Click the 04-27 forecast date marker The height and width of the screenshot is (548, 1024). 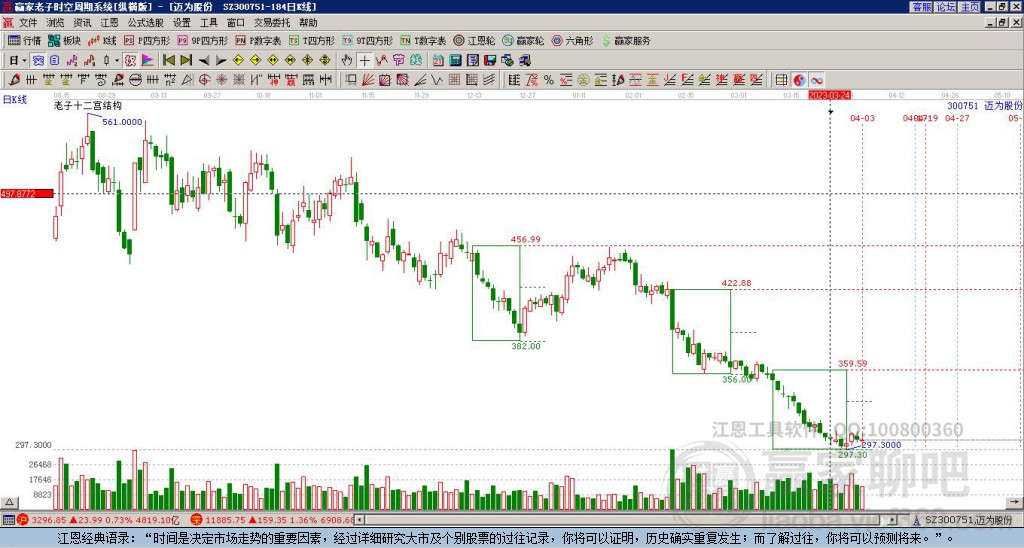pyautogui.click(x=957, y=118)
